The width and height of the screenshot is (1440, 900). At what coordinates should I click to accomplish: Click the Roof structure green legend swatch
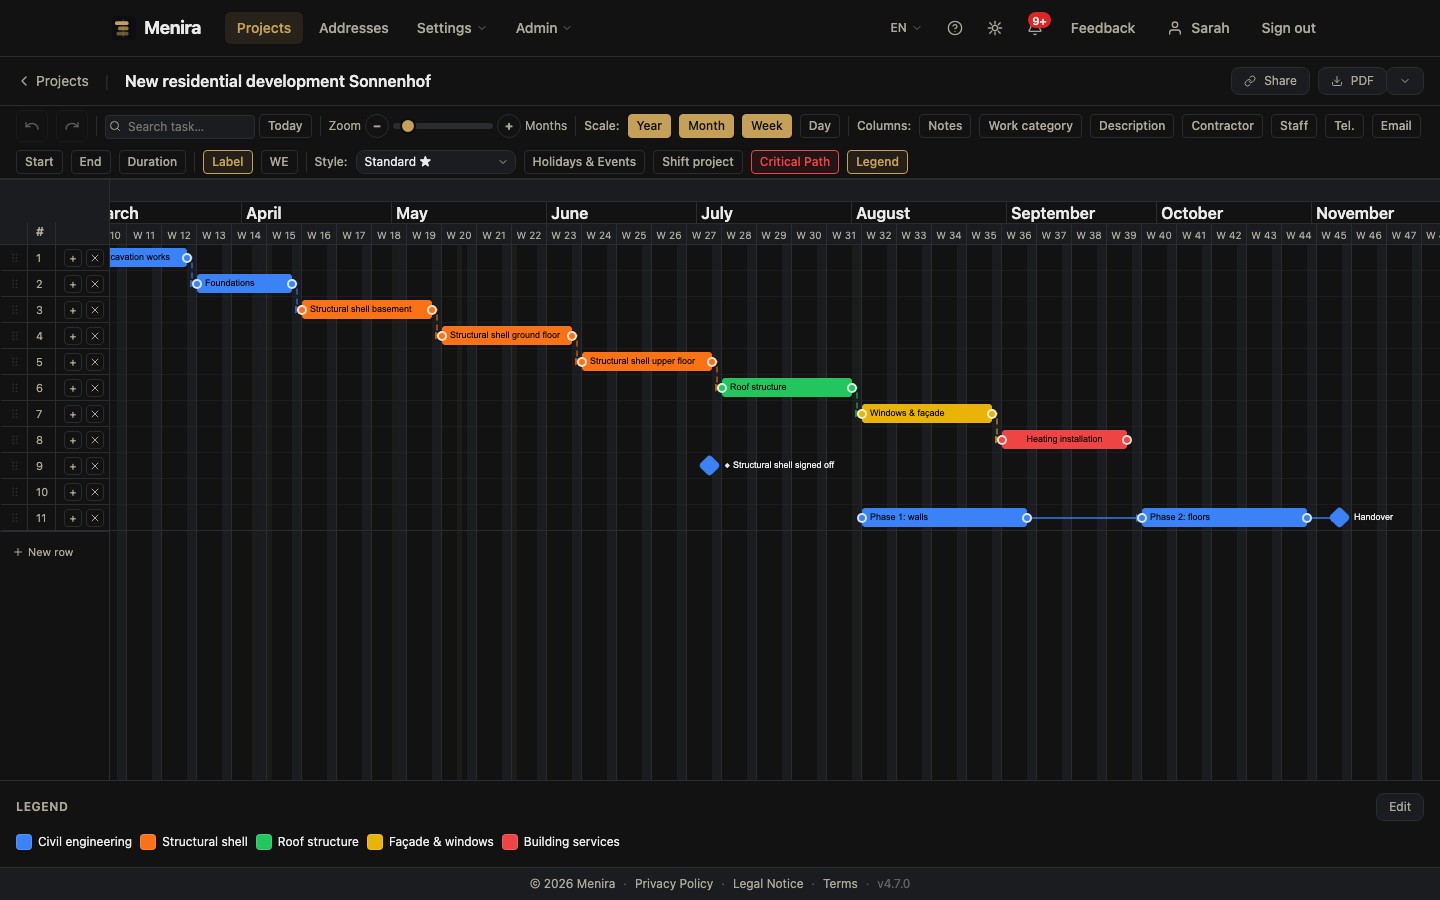click(264, 842)
